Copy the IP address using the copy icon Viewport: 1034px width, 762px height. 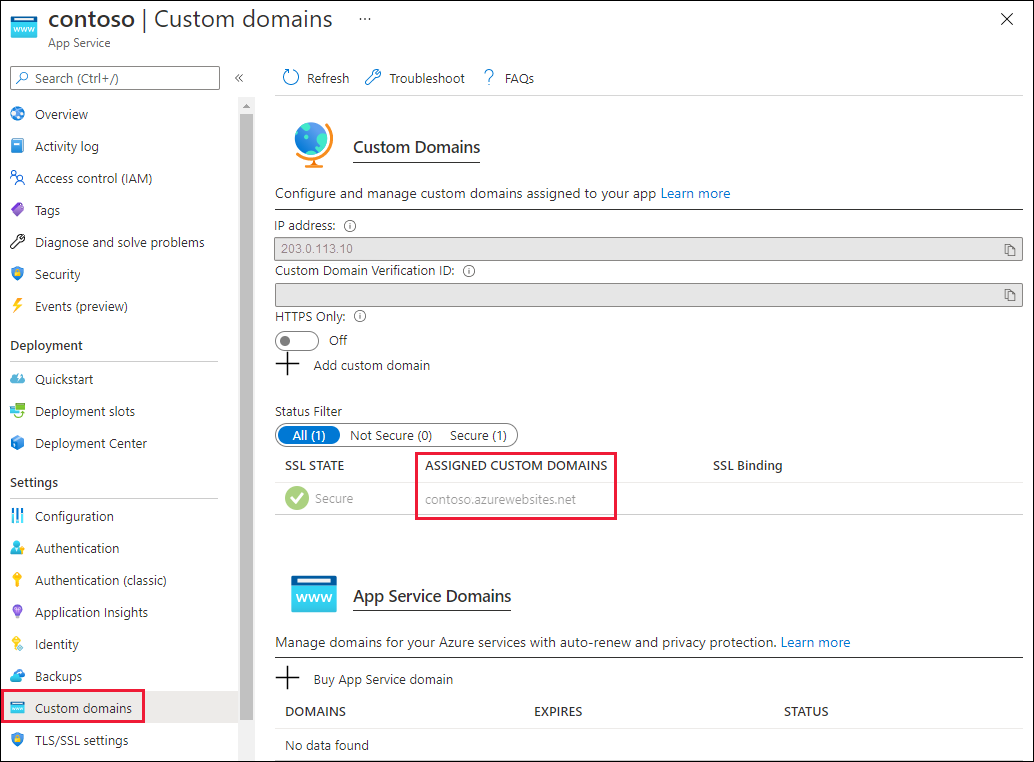click(1010, 249)
